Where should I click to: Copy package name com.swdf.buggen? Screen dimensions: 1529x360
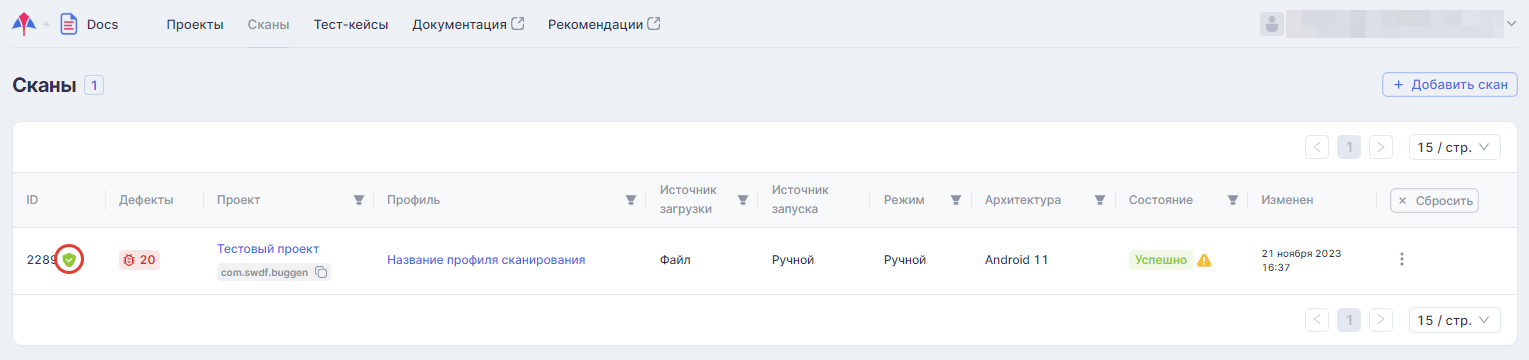tap(322, 272)
